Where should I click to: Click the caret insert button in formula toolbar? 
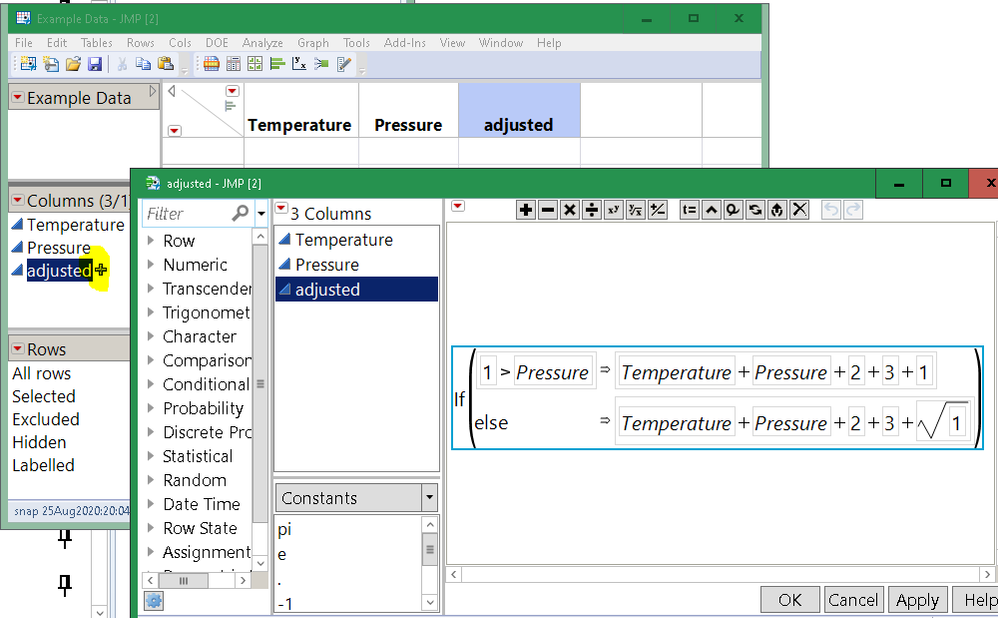pyautogui.click(x=712, y=210)
